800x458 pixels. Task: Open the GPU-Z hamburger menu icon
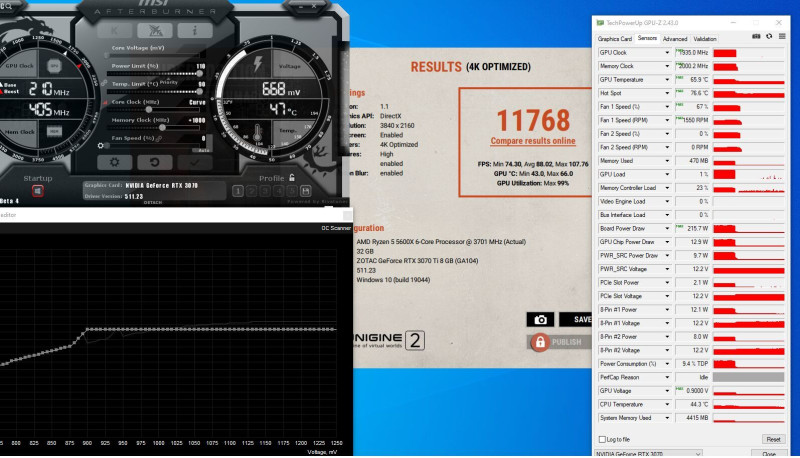click(782, 37)
